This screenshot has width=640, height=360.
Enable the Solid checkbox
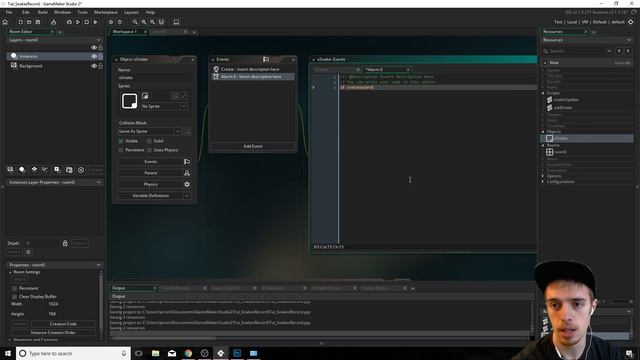click(x=149, y=141)
